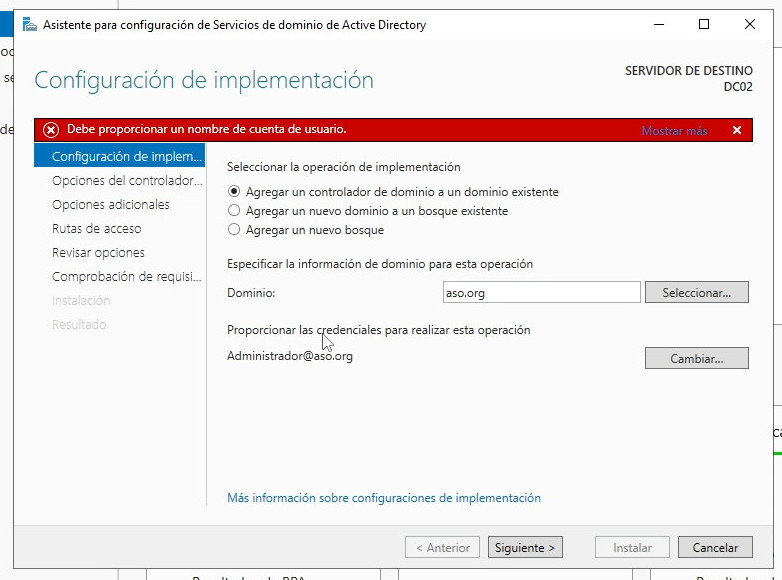The width and height of the screenshot is (782, 580).
Task: Dismiss the error banner with X
Action: pyautogui.click(x=736, y=130)
